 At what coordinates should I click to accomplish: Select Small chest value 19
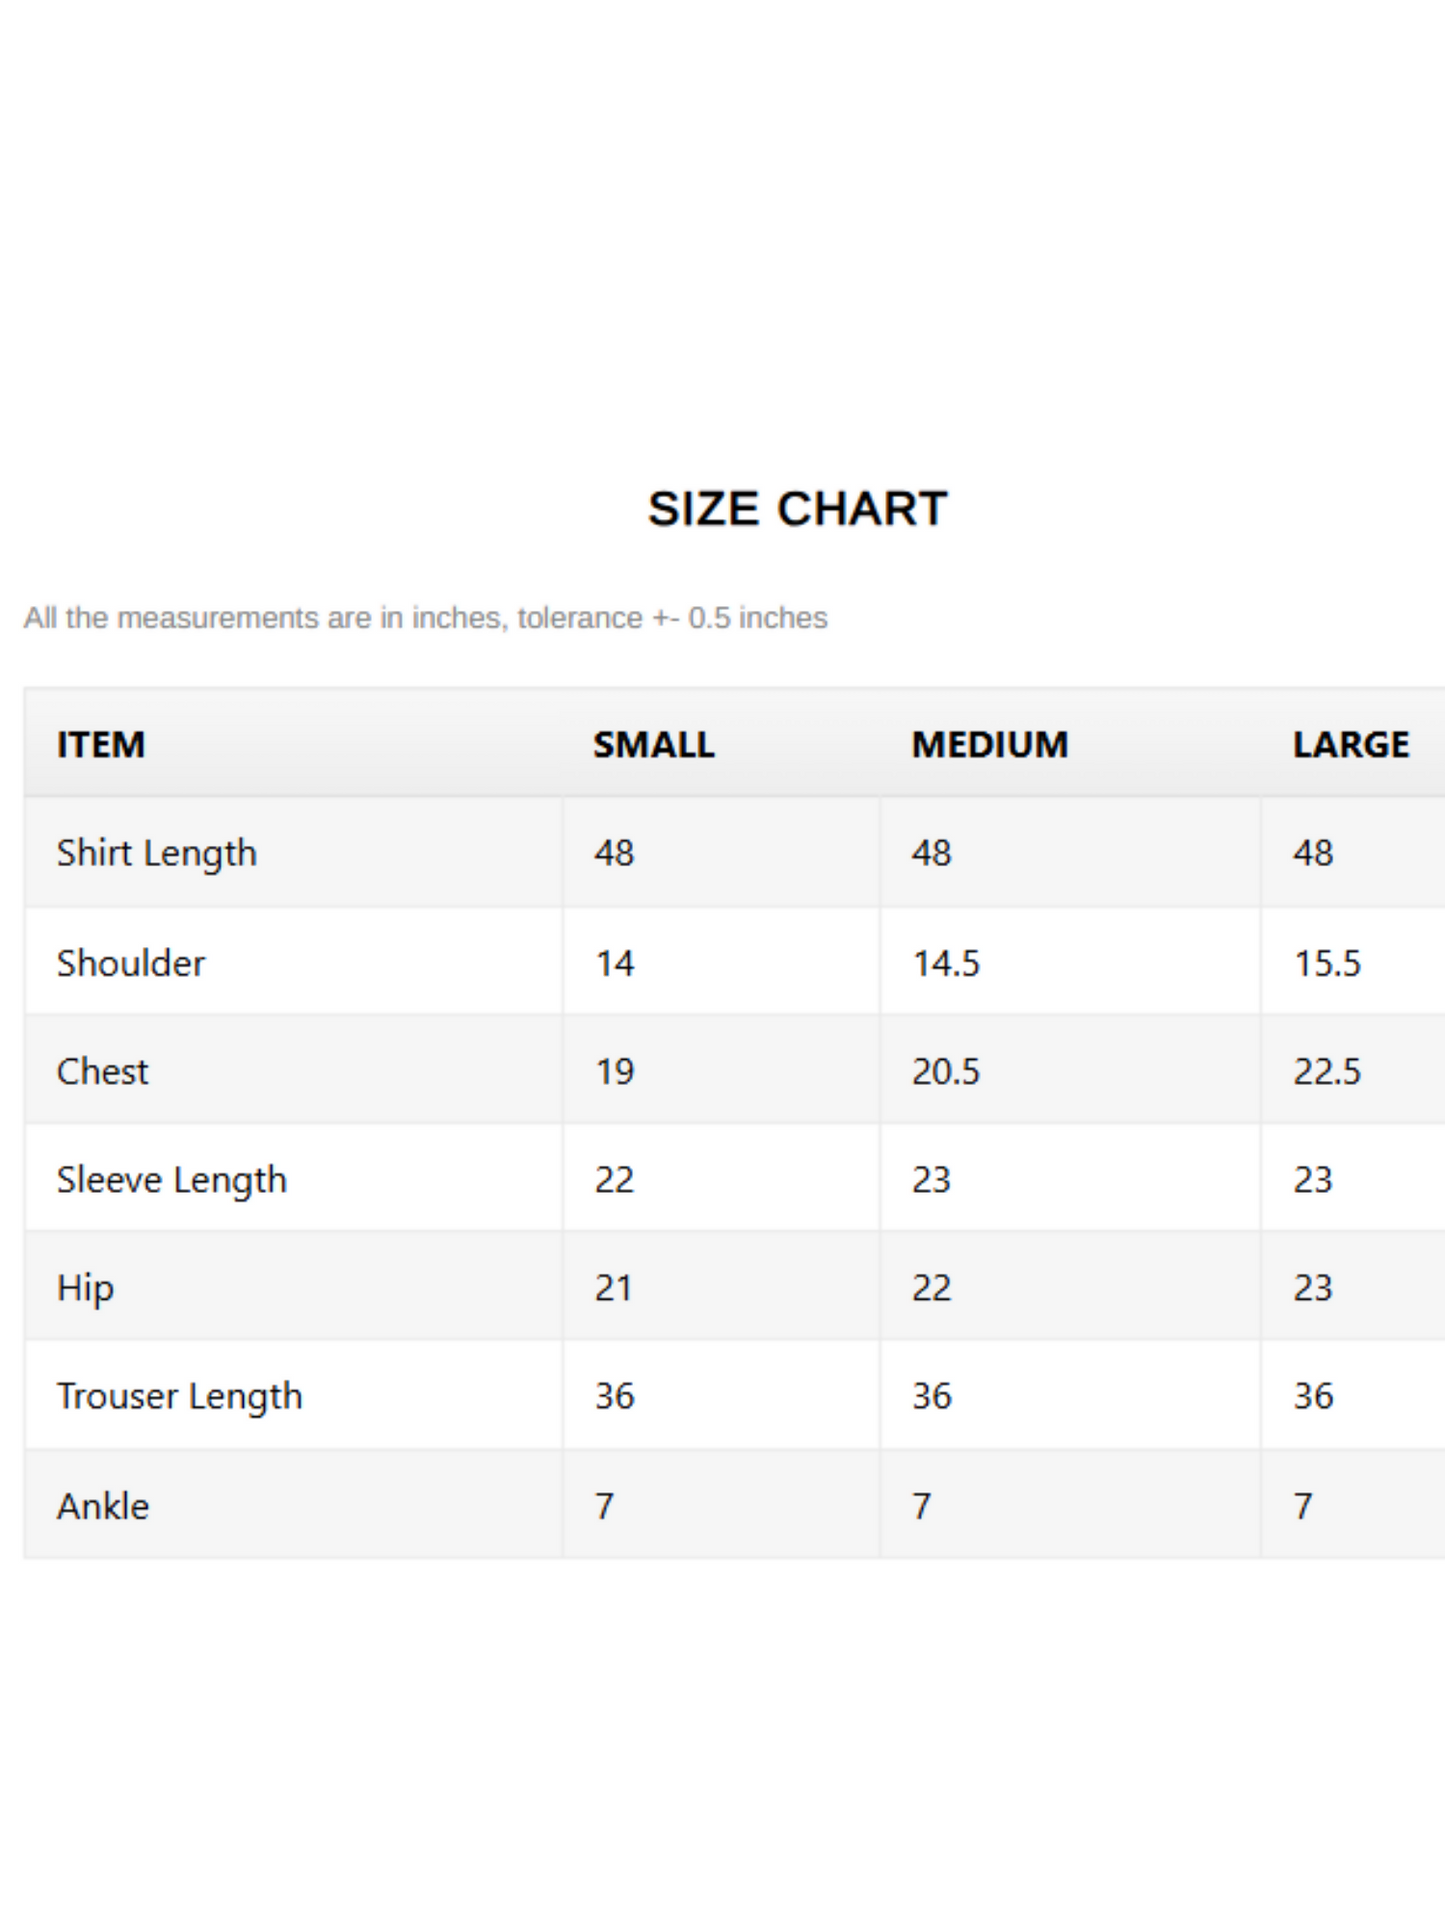click(615, 1072)
